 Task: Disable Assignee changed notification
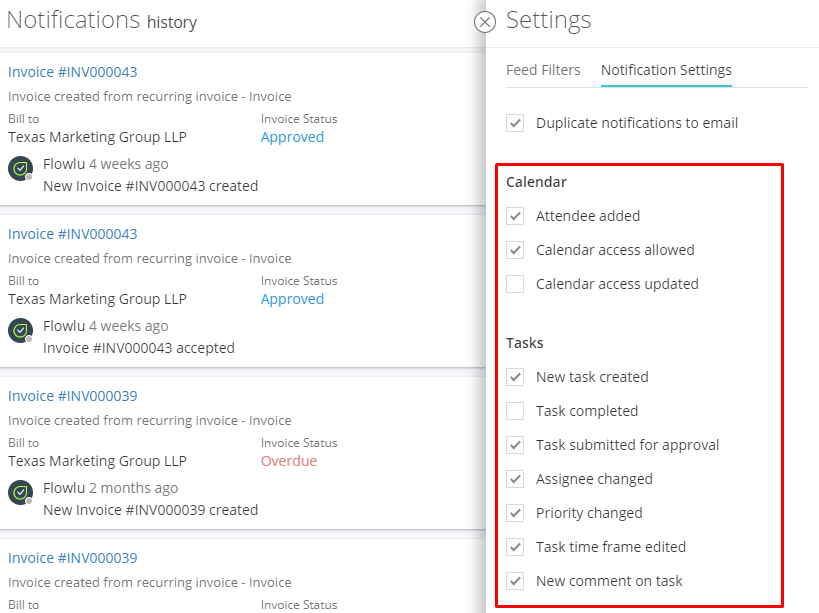[515, 479]
